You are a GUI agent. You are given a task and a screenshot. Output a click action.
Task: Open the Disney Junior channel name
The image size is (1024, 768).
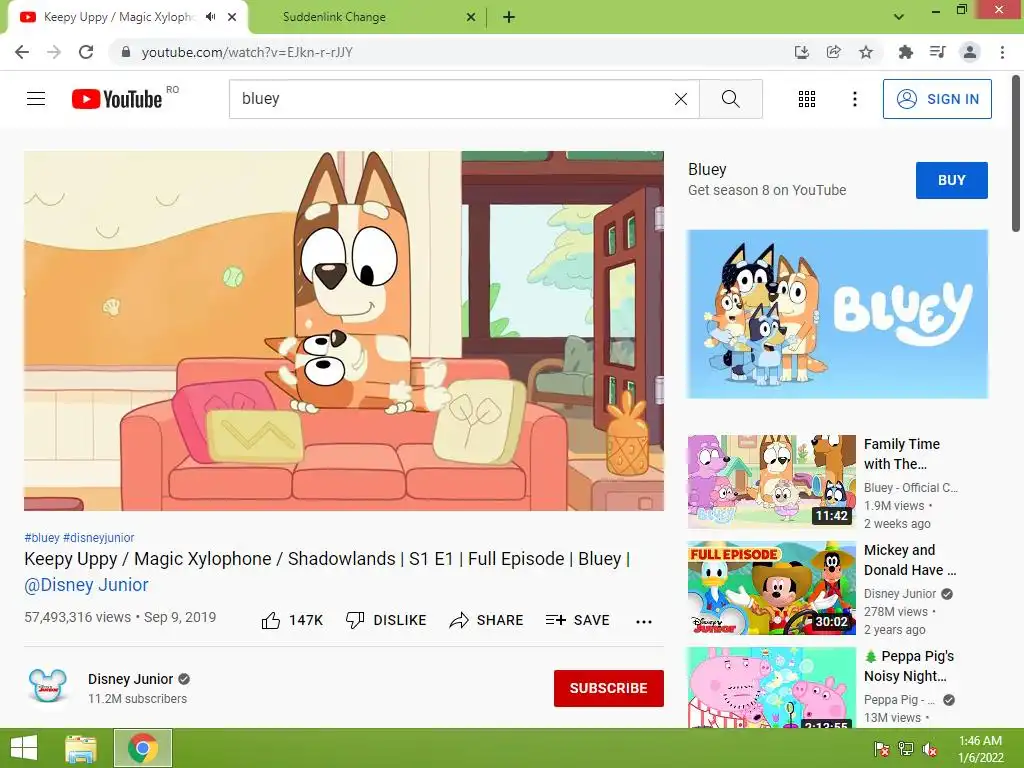pyautogui.click(x=131, y=679)
